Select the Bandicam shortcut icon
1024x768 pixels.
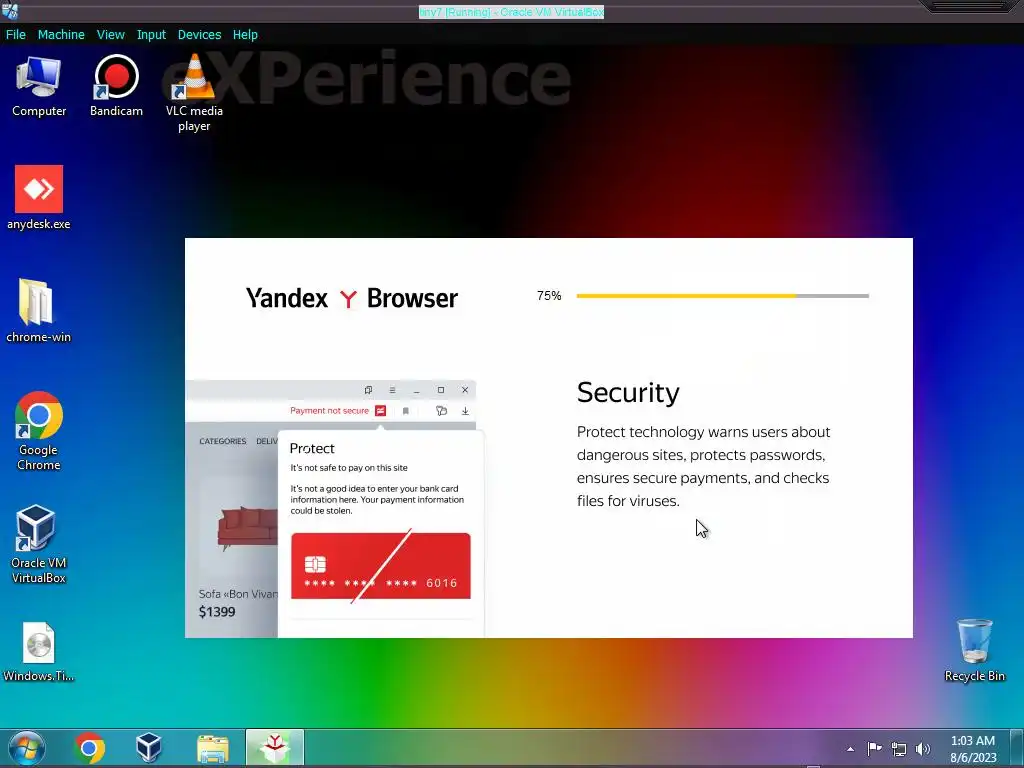pyautogui.click(x=116, y=86)
